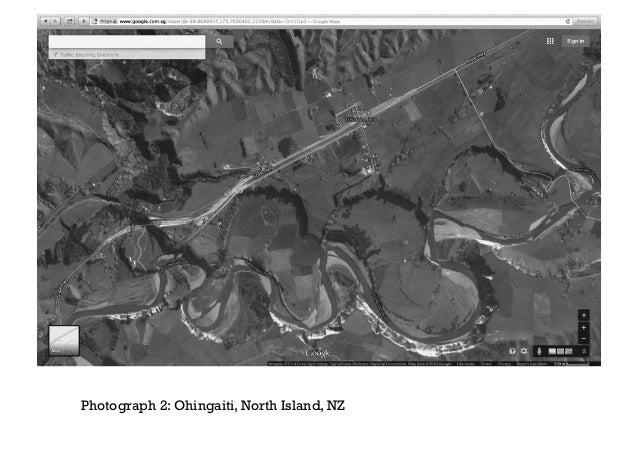This screenshot has height=451, width=638.
Task: Click the Sign in button
Action: (x=575, y=41)
